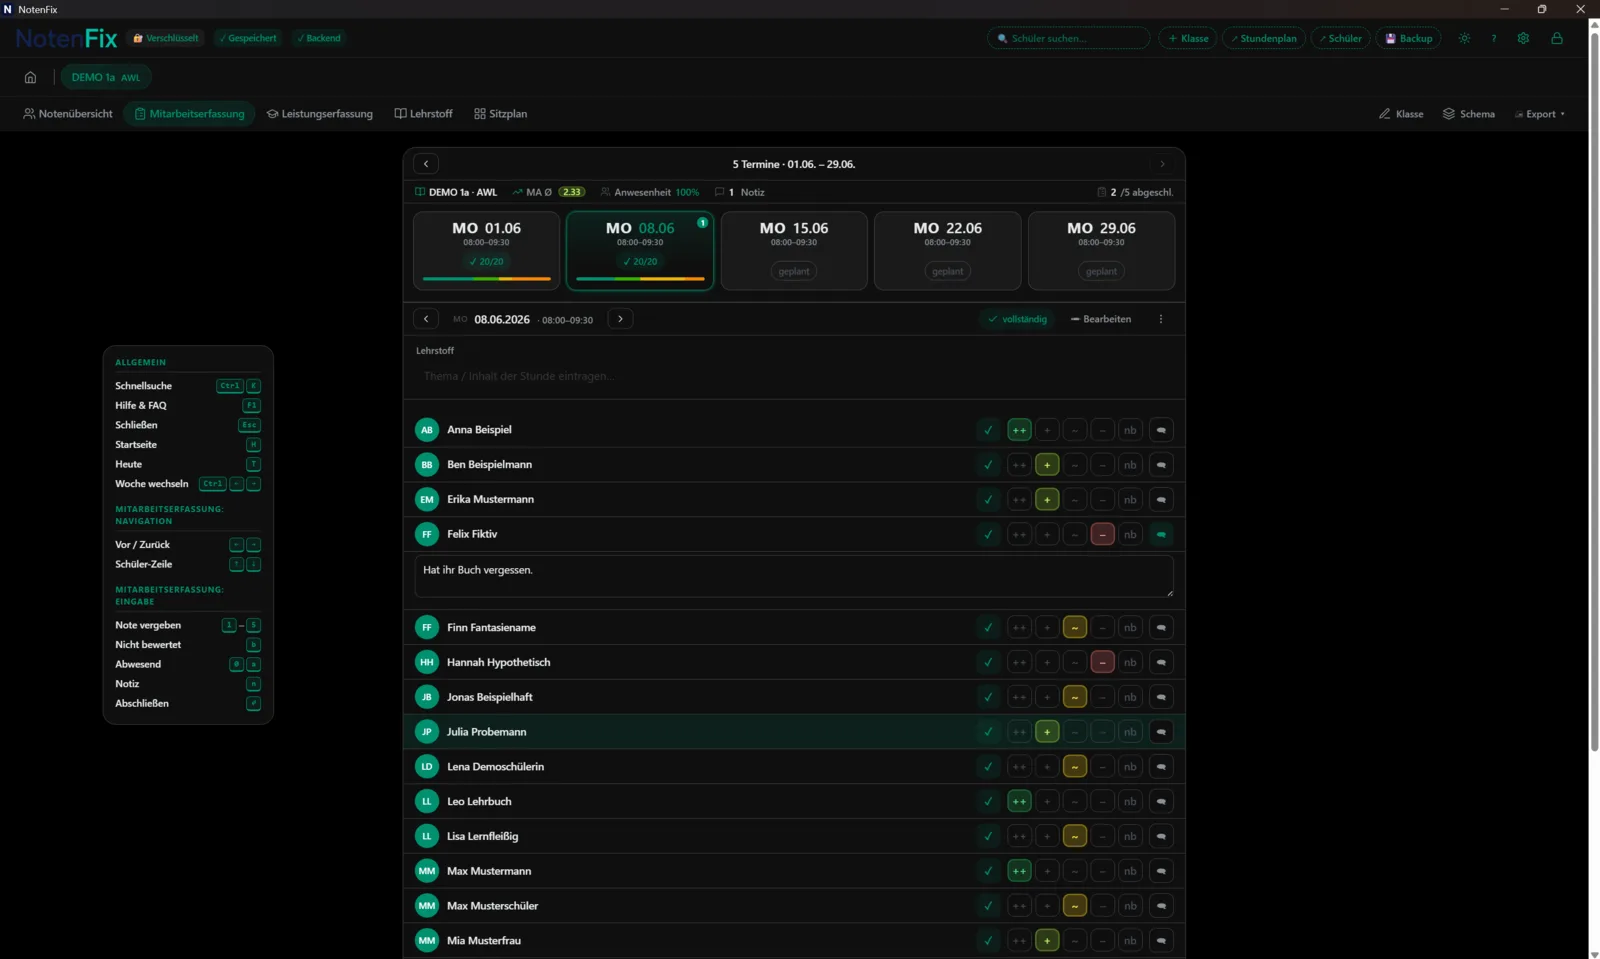Open note for Hannah Hypothetisch
1600x959 pixels.
(1161, 662)
